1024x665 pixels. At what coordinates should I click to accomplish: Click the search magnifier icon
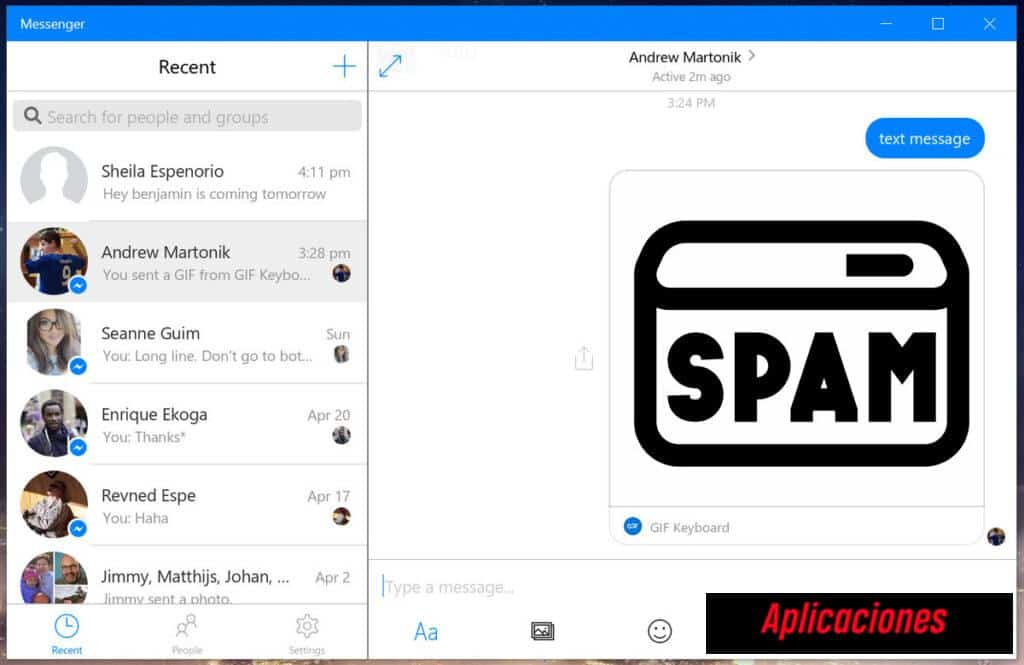coord(32,116)
